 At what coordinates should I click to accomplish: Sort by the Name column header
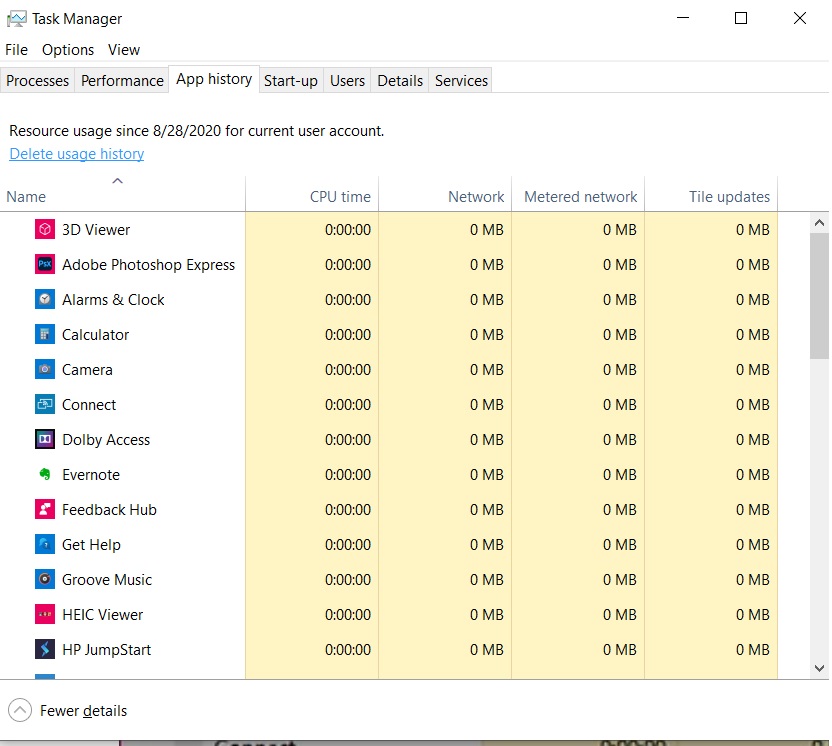click(26, 197)
